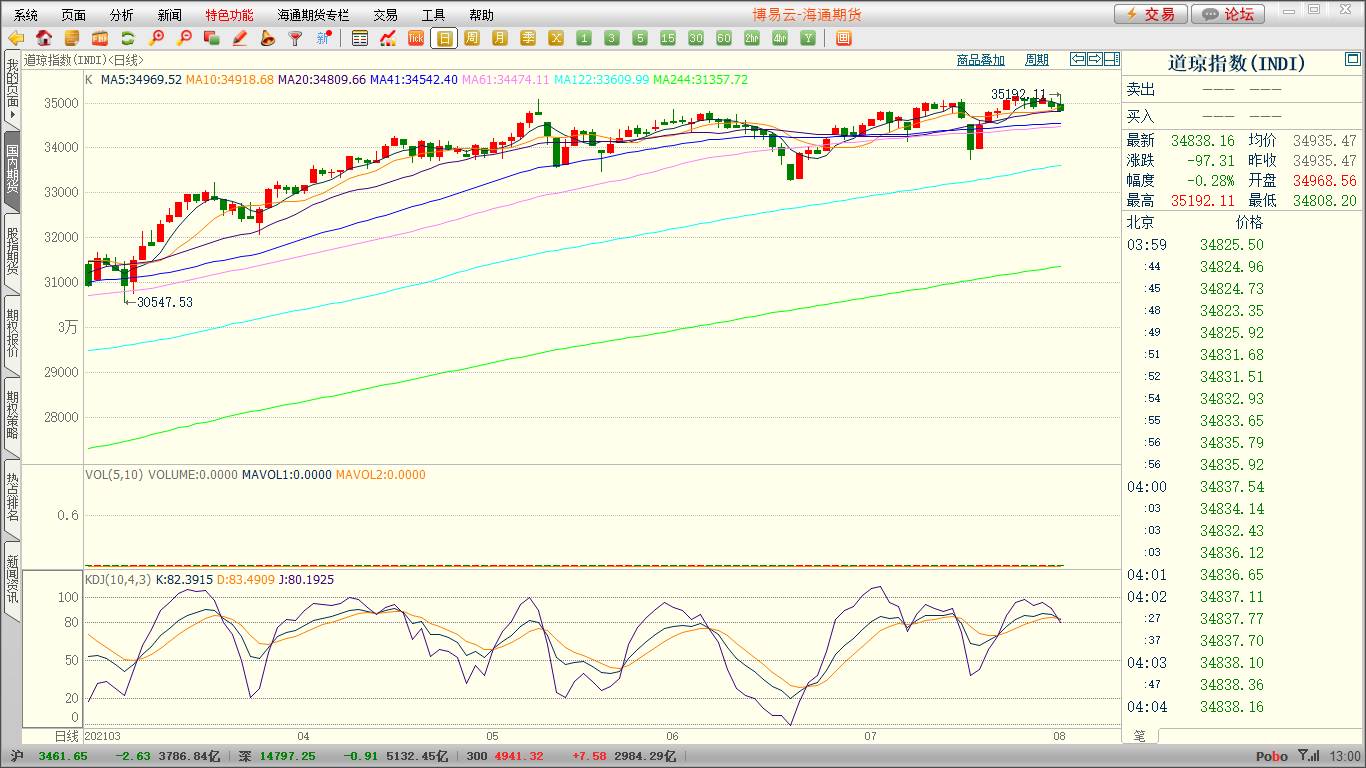Select the 60-minute period button
This screenshot has width=1366, height=768.
pos(724,38)
